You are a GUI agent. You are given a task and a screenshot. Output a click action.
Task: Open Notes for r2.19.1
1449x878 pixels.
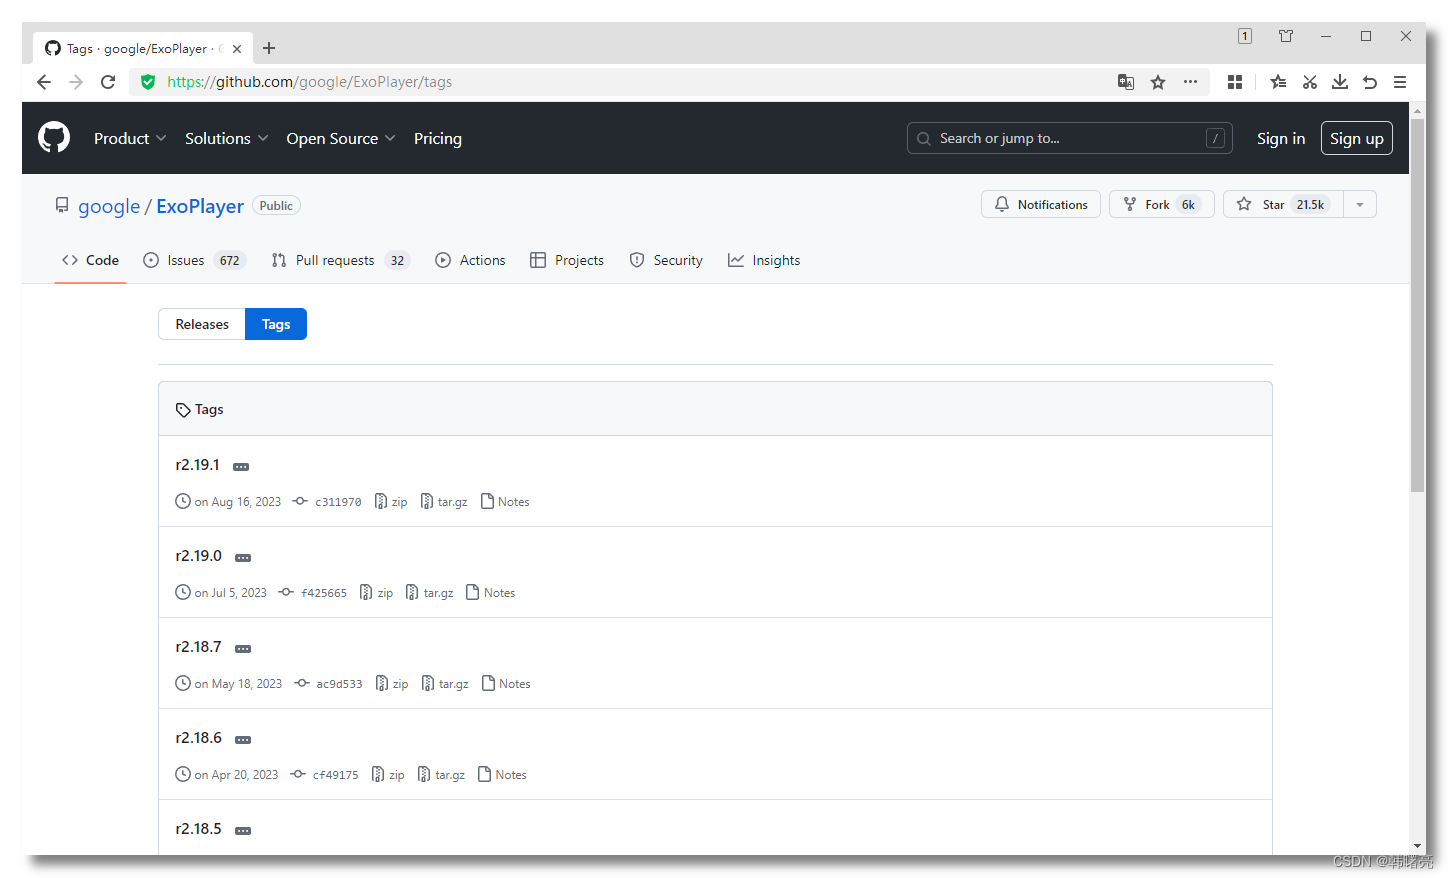pos(505,502)
